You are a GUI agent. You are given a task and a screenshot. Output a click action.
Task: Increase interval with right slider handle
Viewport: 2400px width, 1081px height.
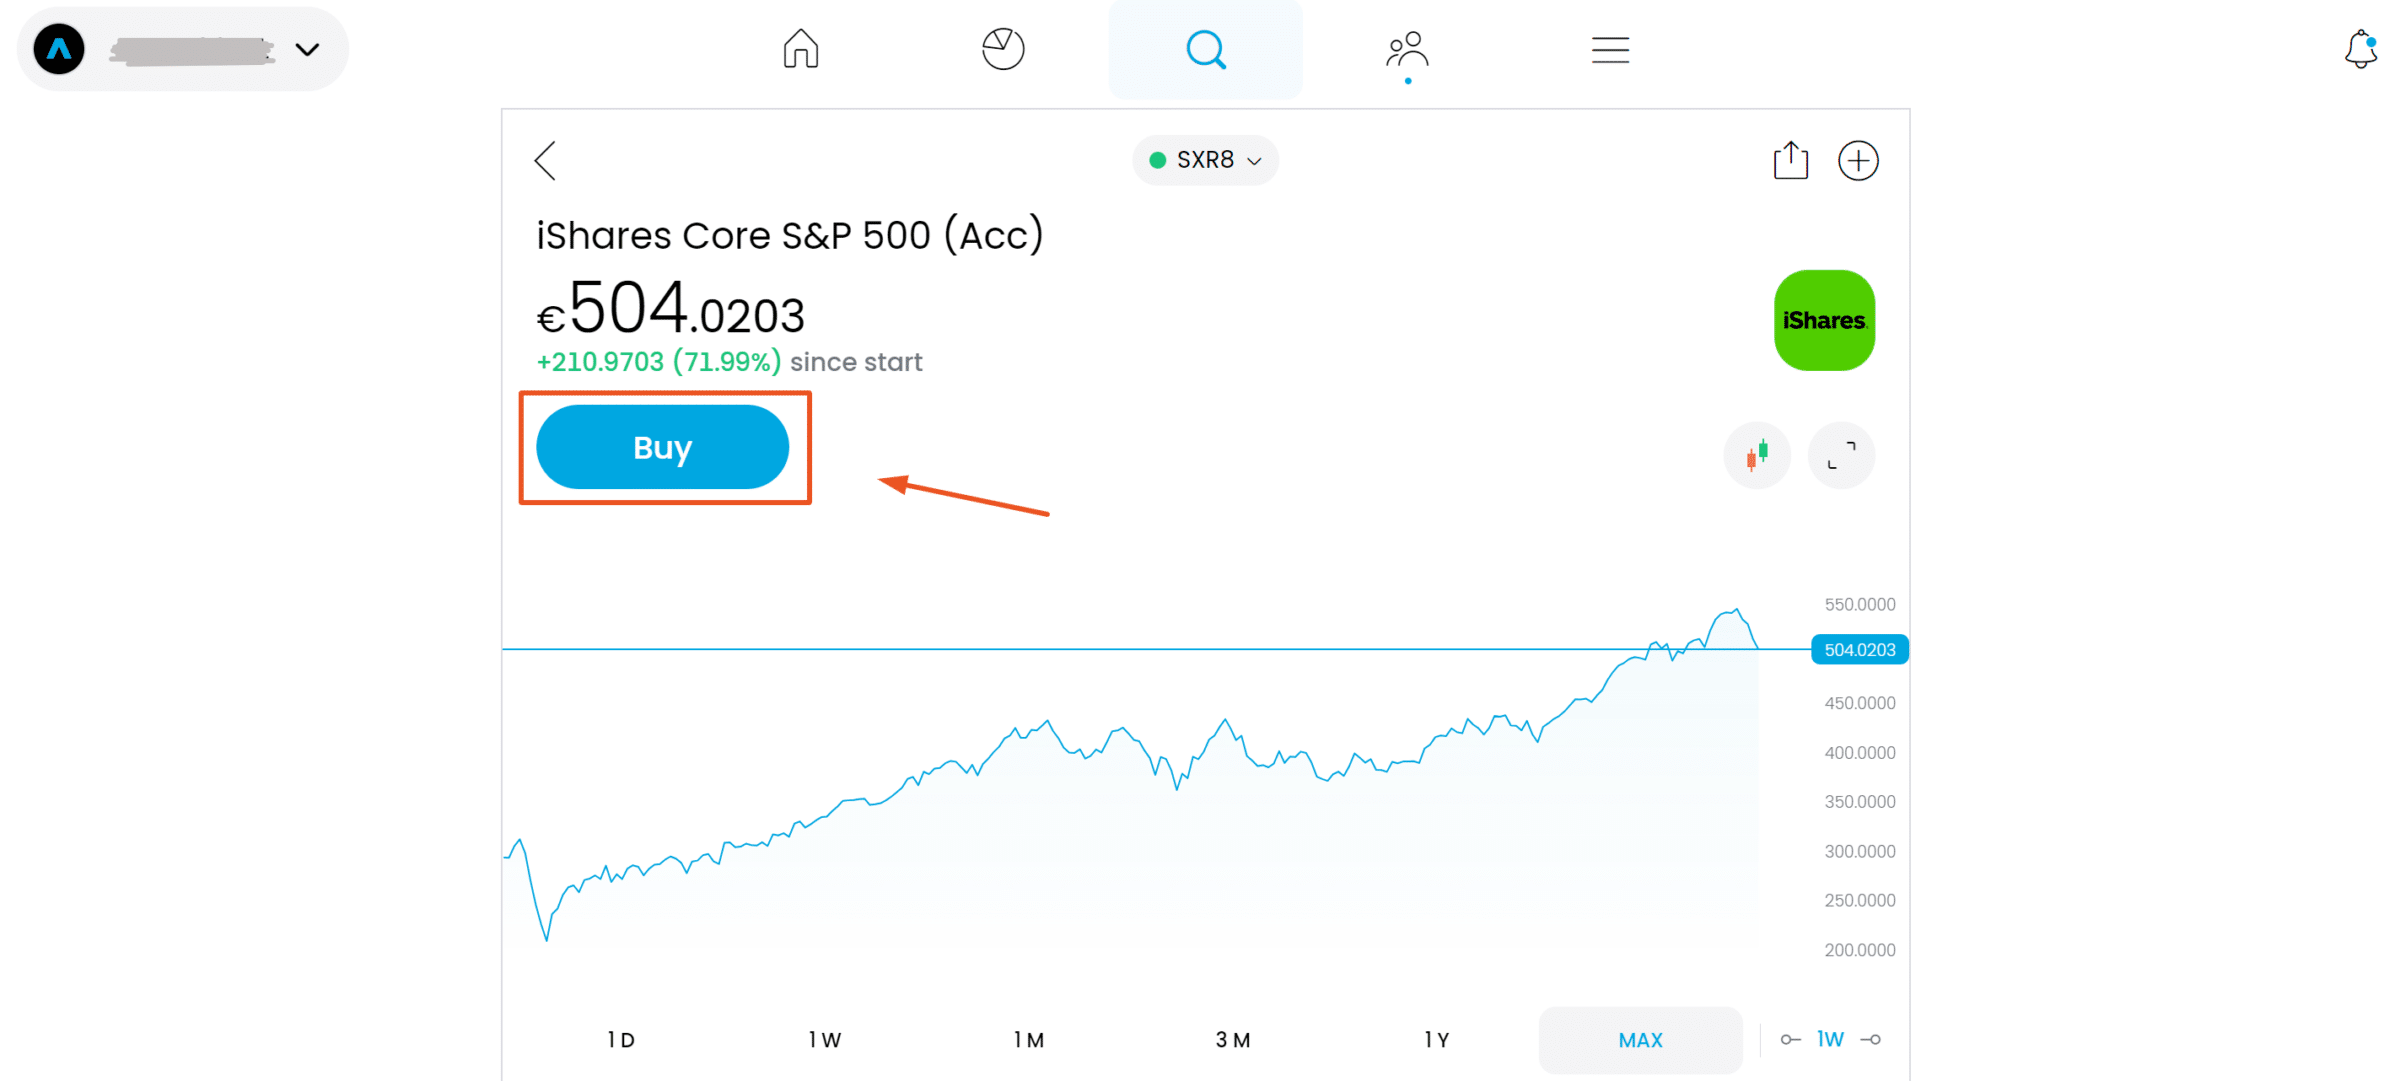tap(1871, 1040)
